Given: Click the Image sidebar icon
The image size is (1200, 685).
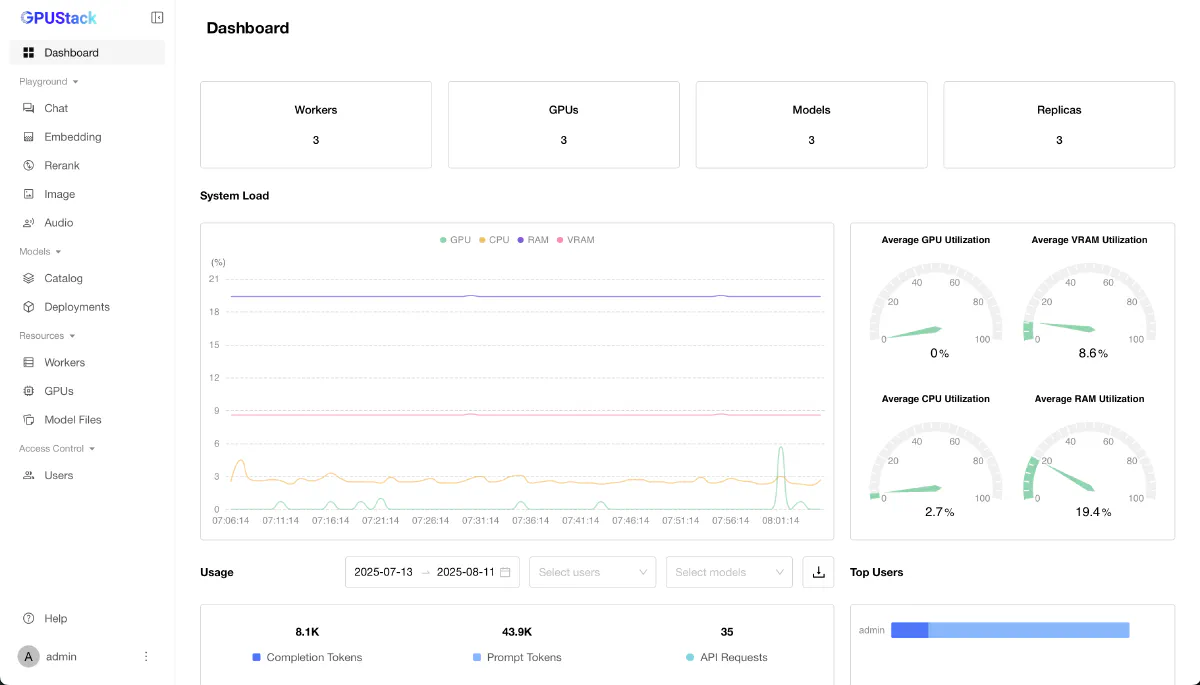Looking at the screenshot, I should tap(28, 194).
